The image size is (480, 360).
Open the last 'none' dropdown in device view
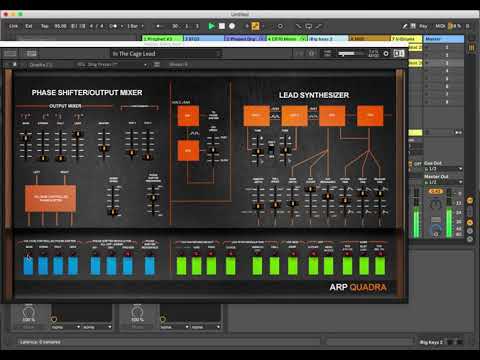[x=207, y=327]
